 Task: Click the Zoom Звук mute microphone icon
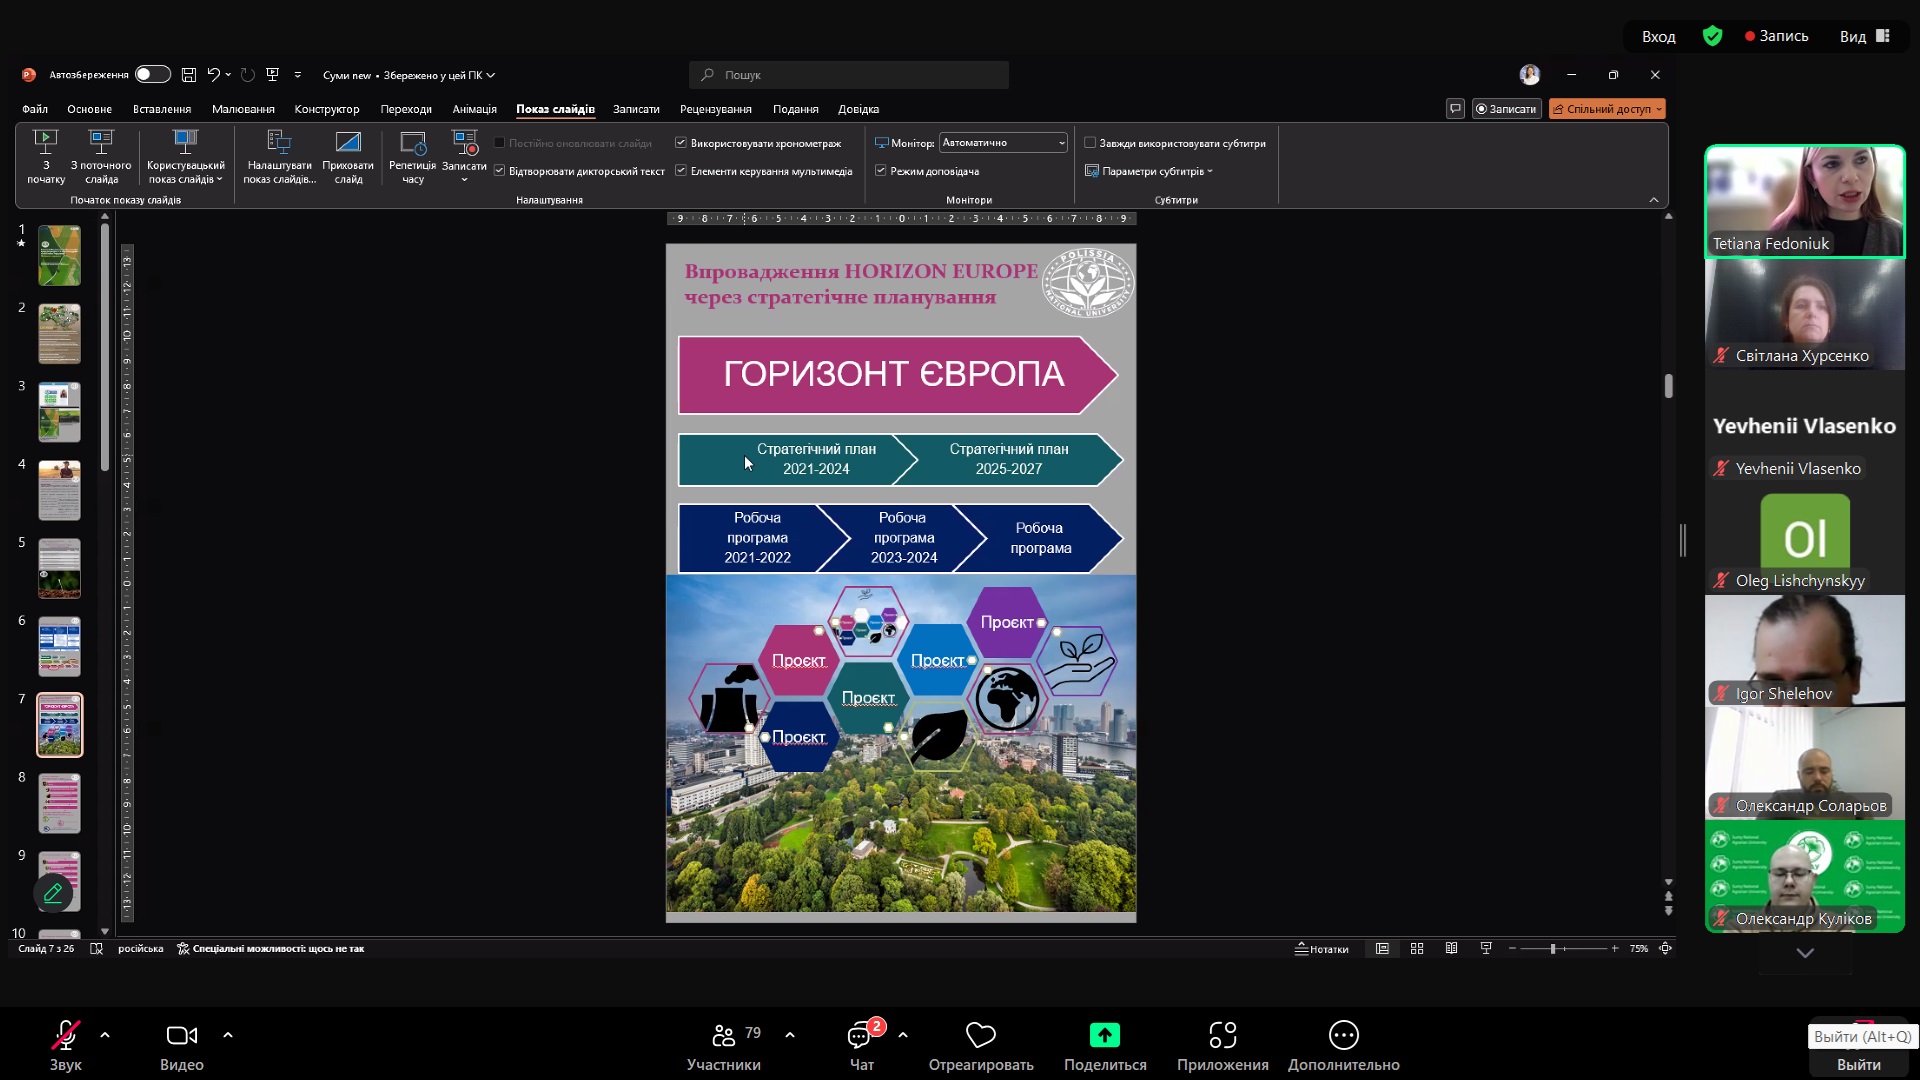[x=66, y=1035]
